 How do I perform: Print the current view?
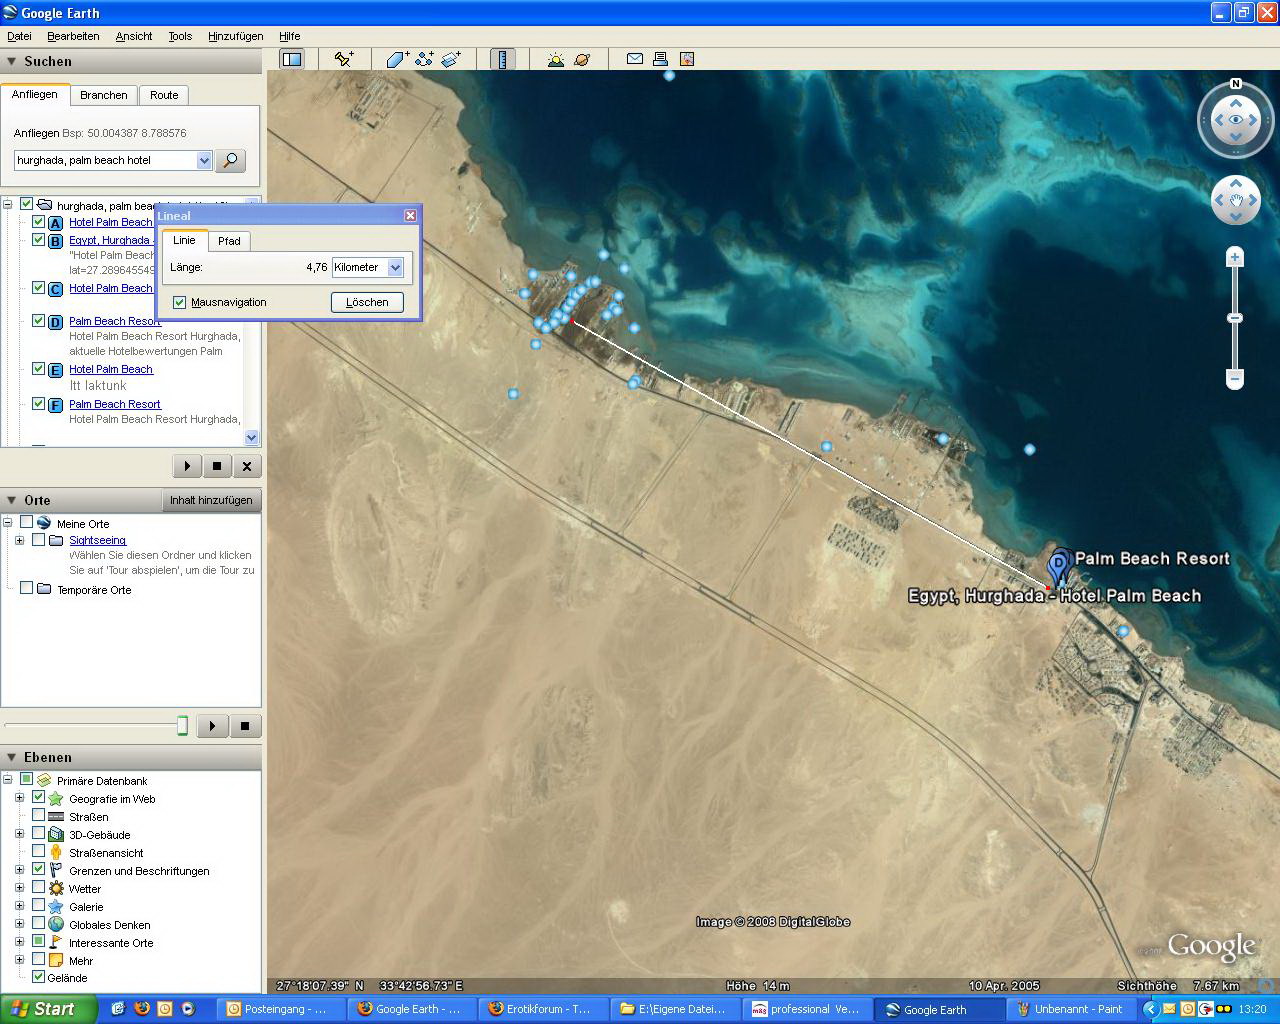click(660, 59)
